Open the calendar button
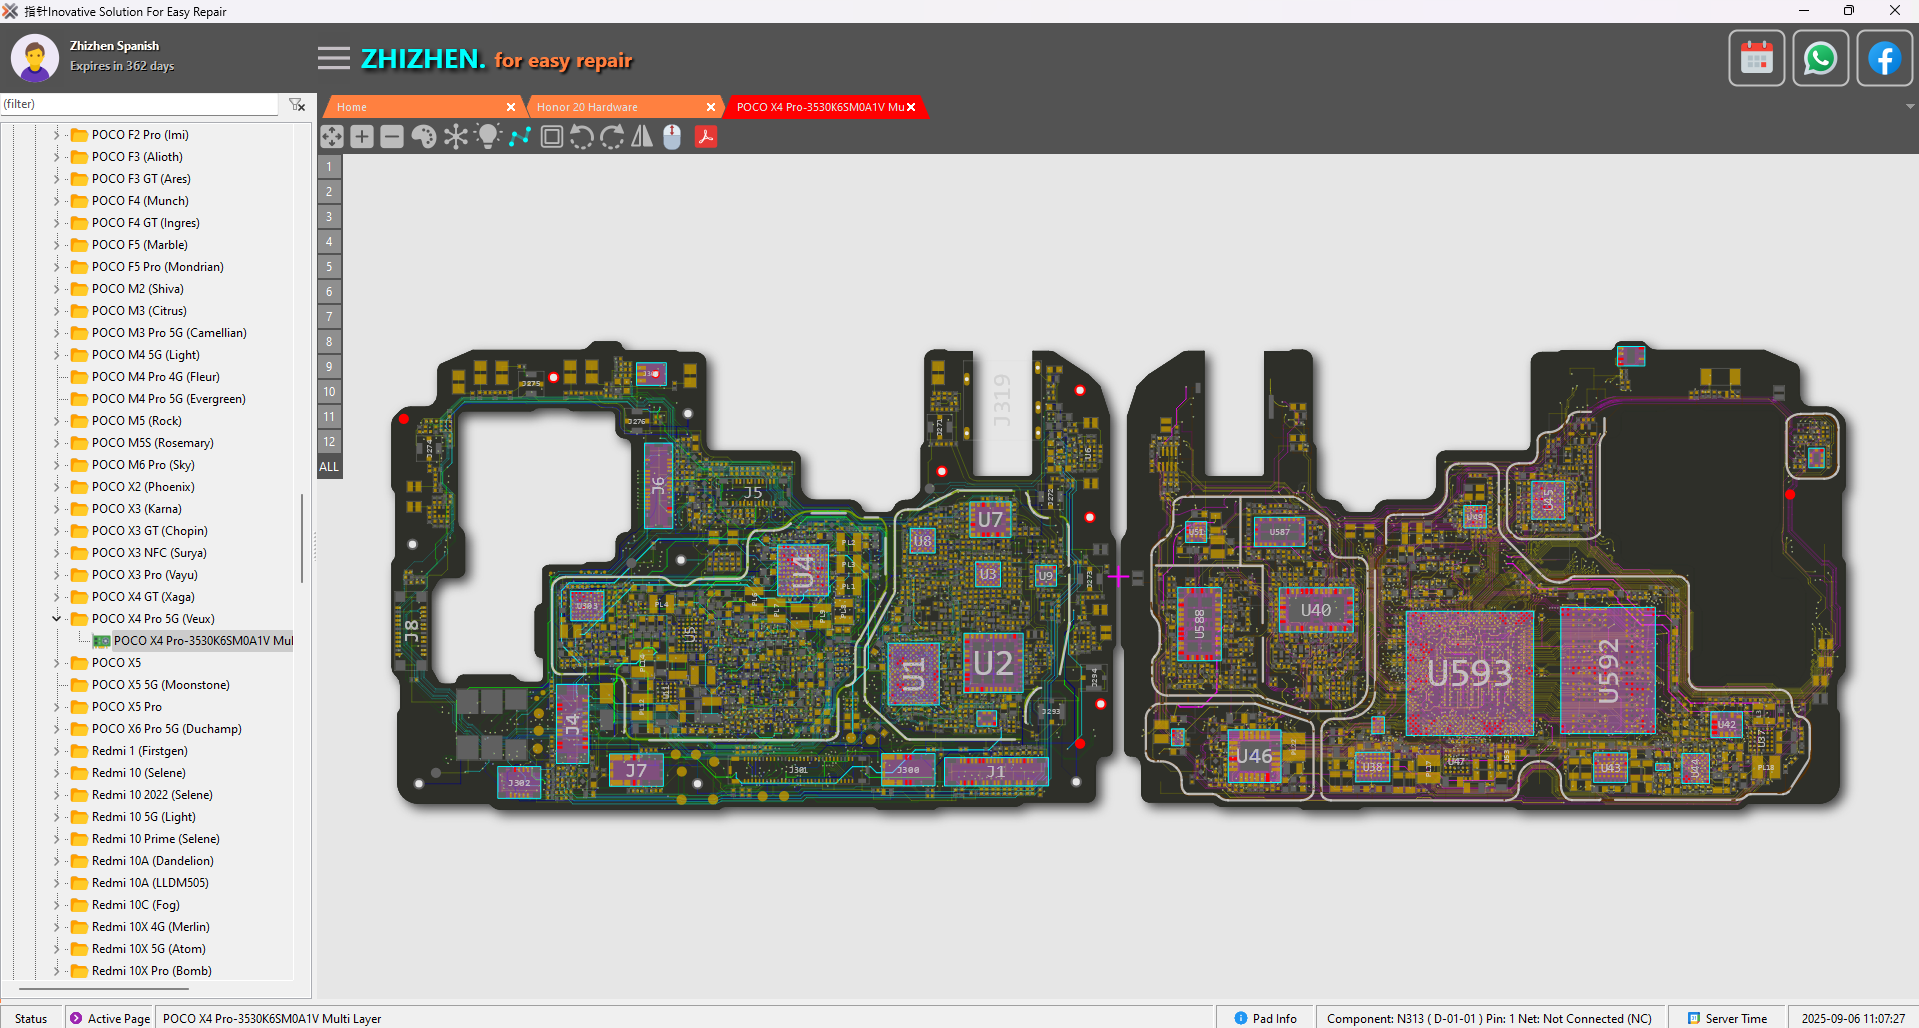The height and width of the screenshot is (1028, 1919). pos(1757,58)
